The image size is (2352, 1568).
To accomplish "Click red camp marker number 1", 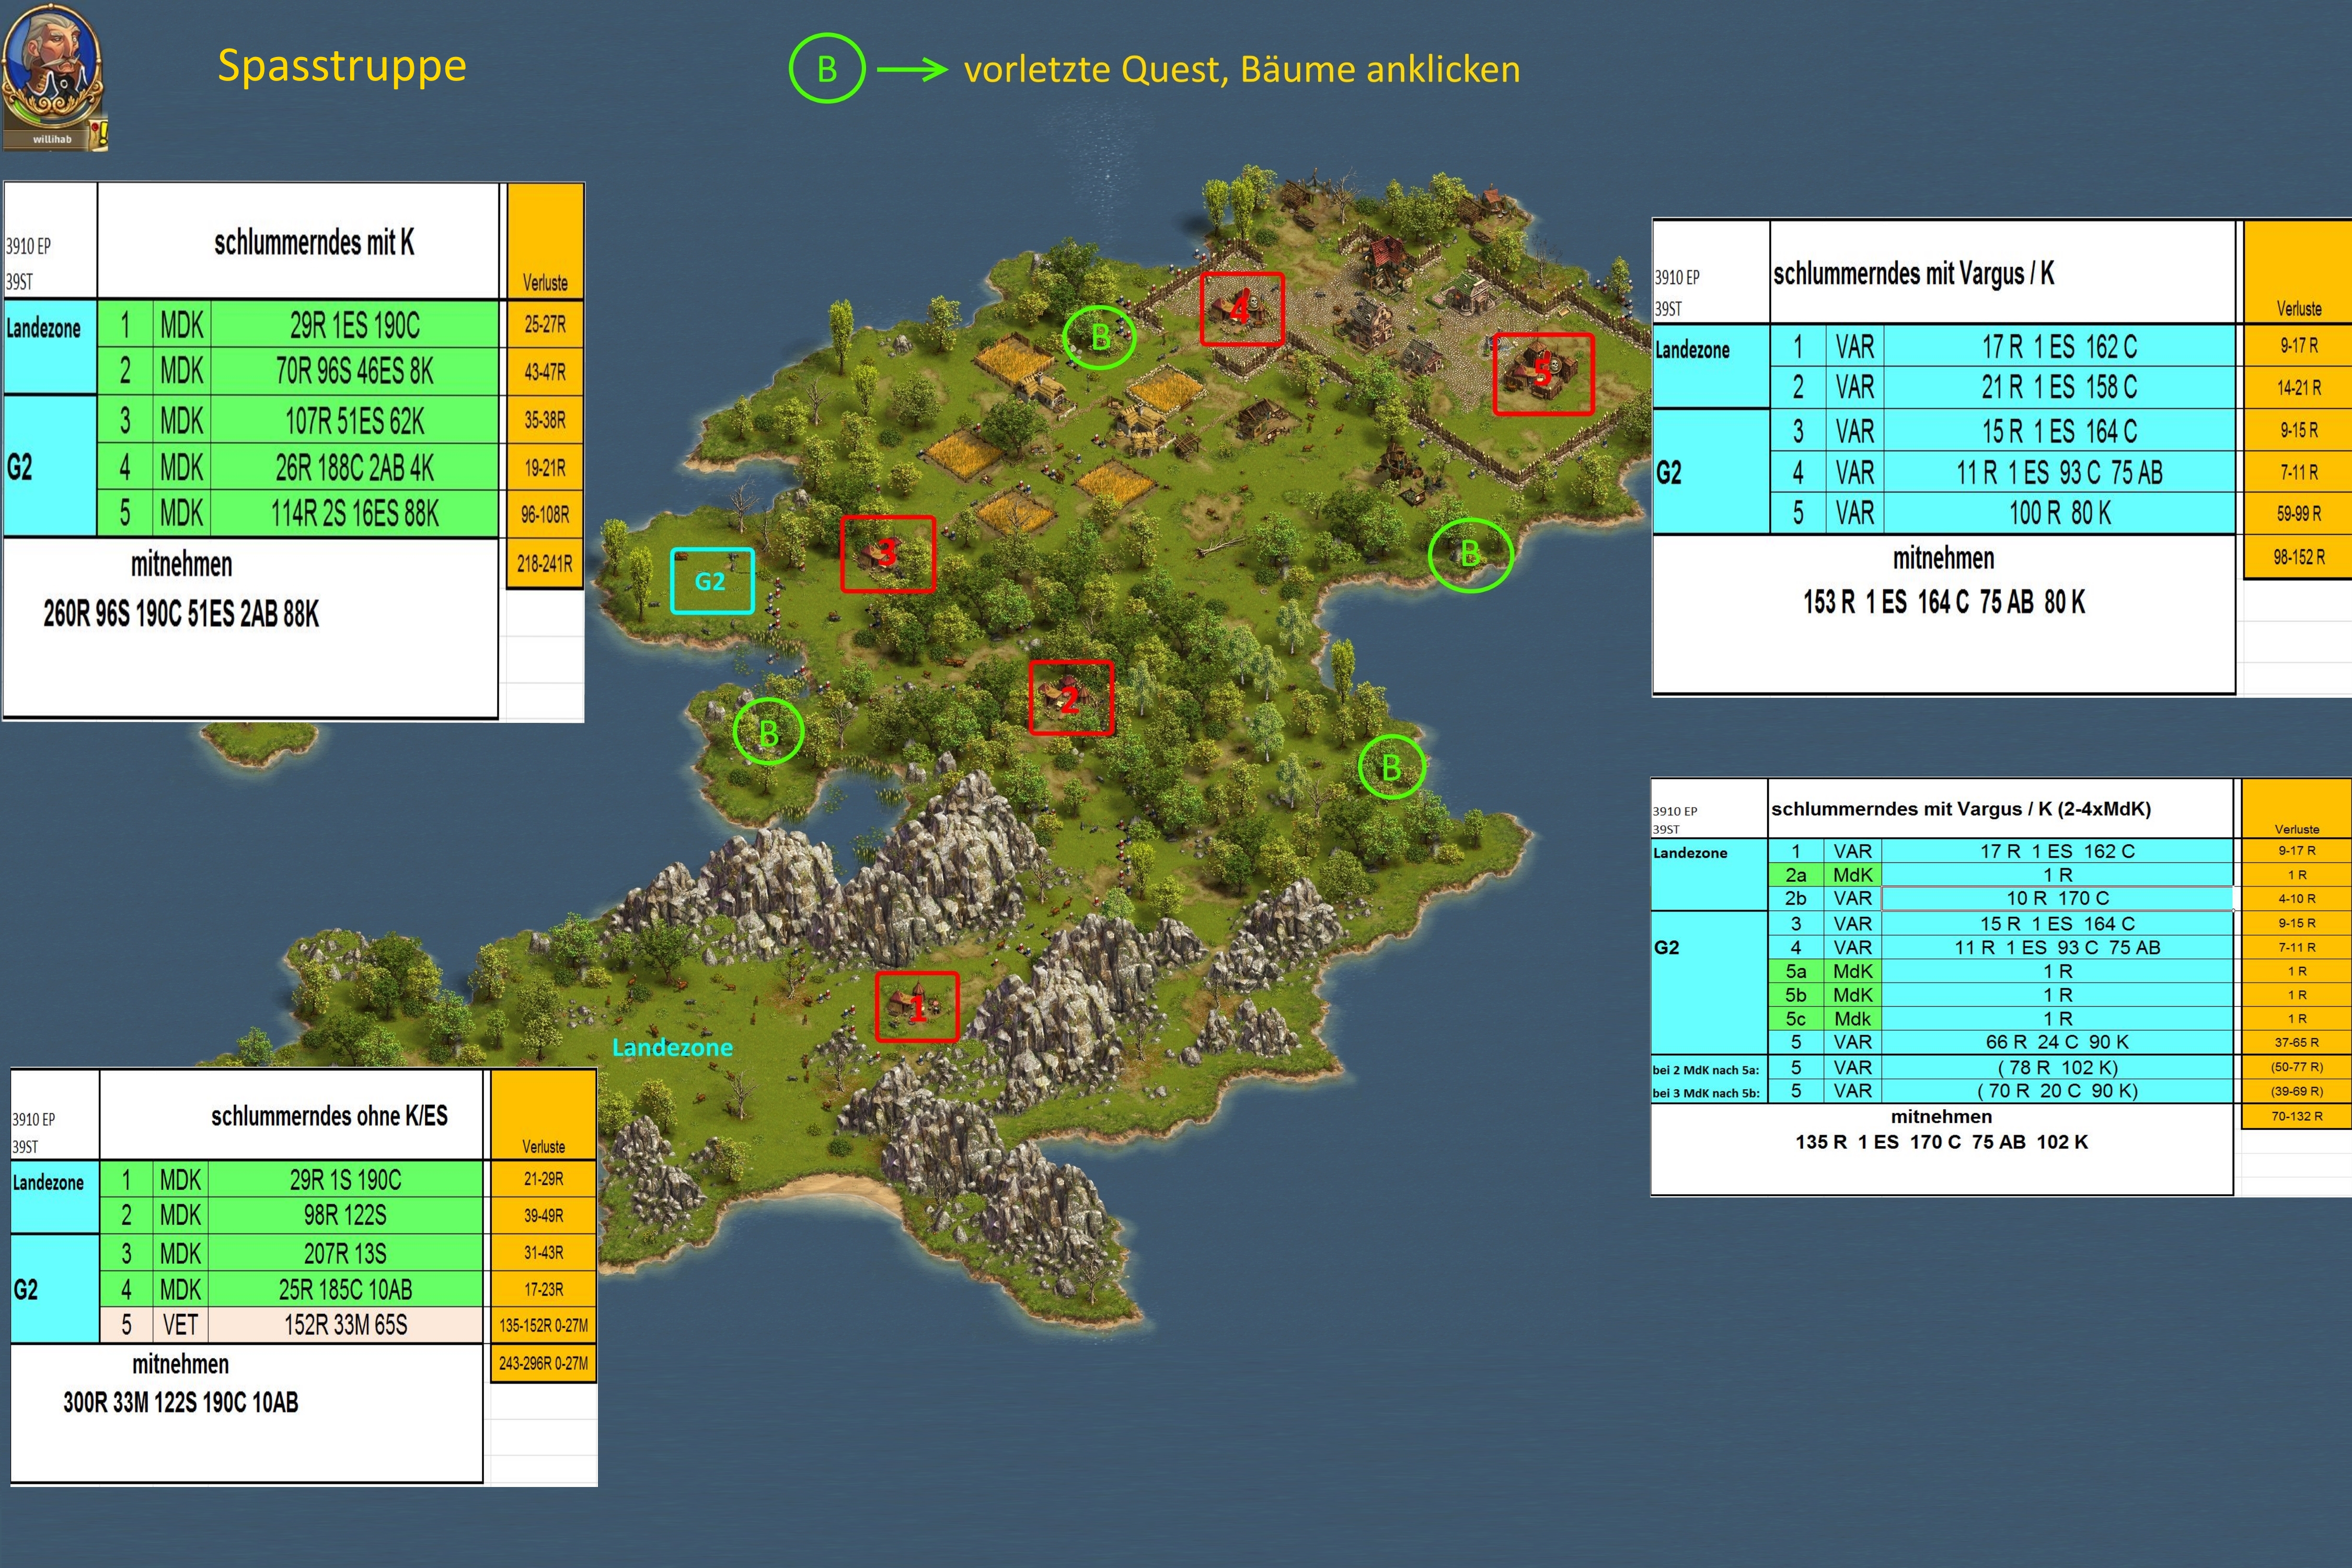I will tap(917, 1007).
